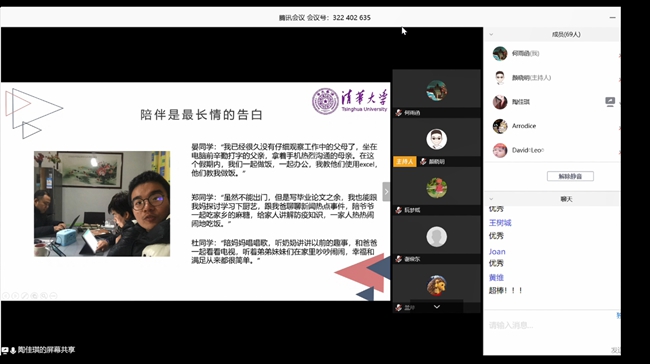This screenshot has width=650, height=364.
Task: Click the cartoon glasses avatar video tile
Action: [x=437, y=139]
